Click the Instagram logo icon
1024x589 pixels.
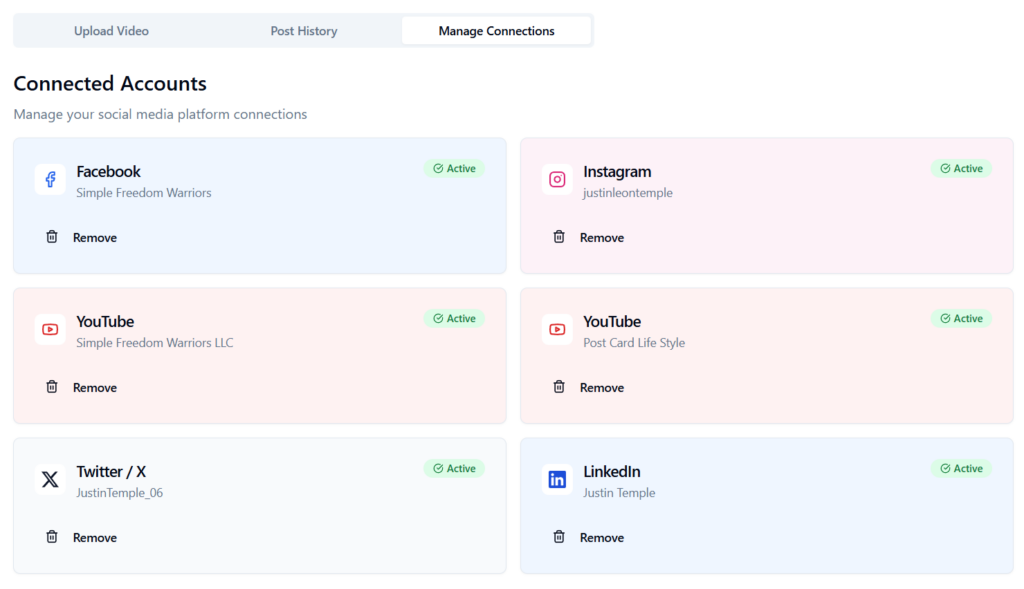pos(557,180)
